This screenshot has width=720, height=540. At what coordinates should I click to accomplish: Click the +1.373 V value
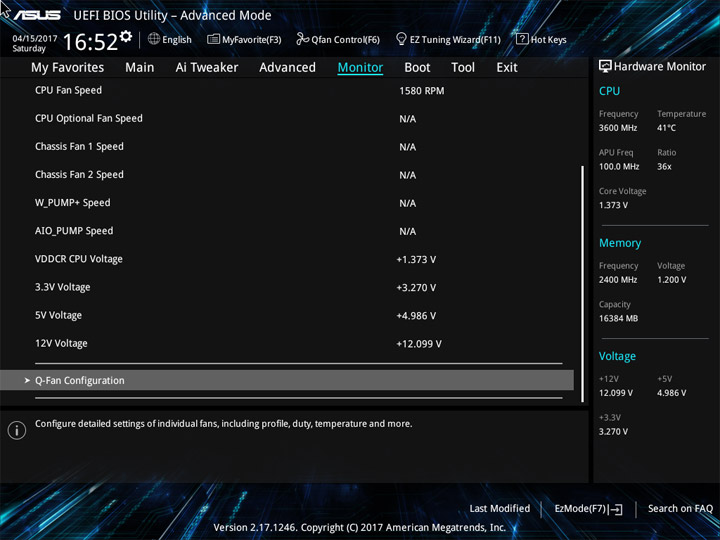416,259
